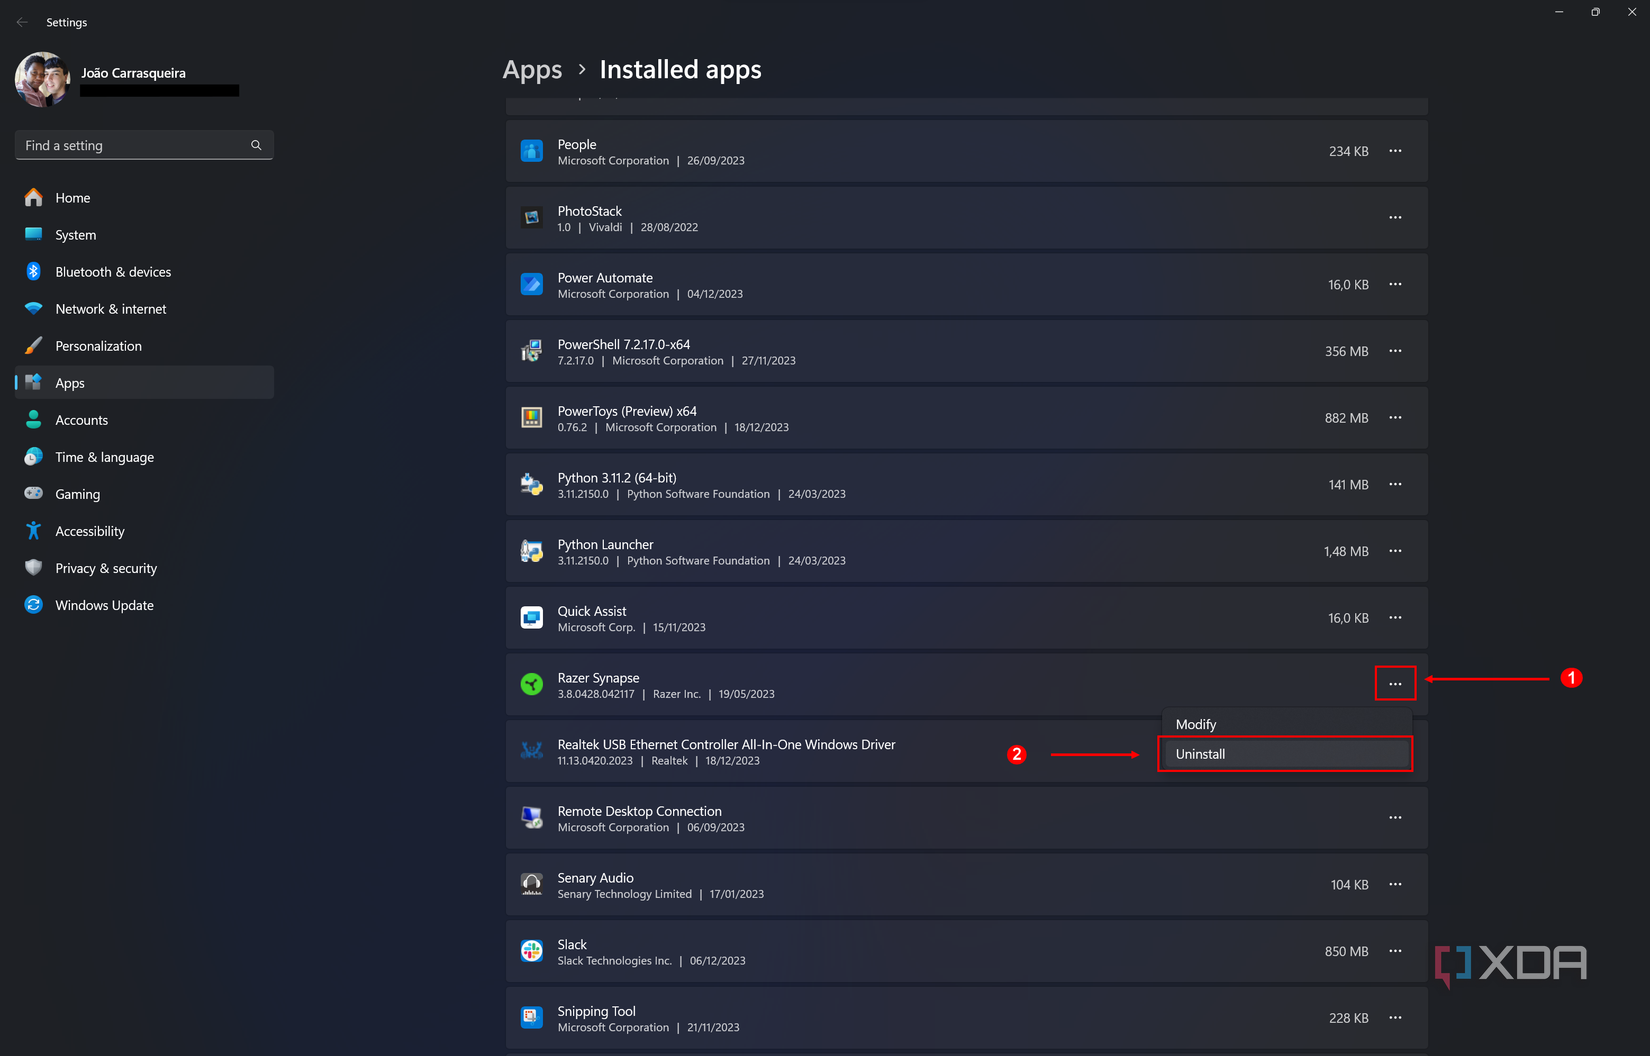Open Bluetooth & devices settings
Viewport: 1650px width, 1056px height.
click(144, 272)
